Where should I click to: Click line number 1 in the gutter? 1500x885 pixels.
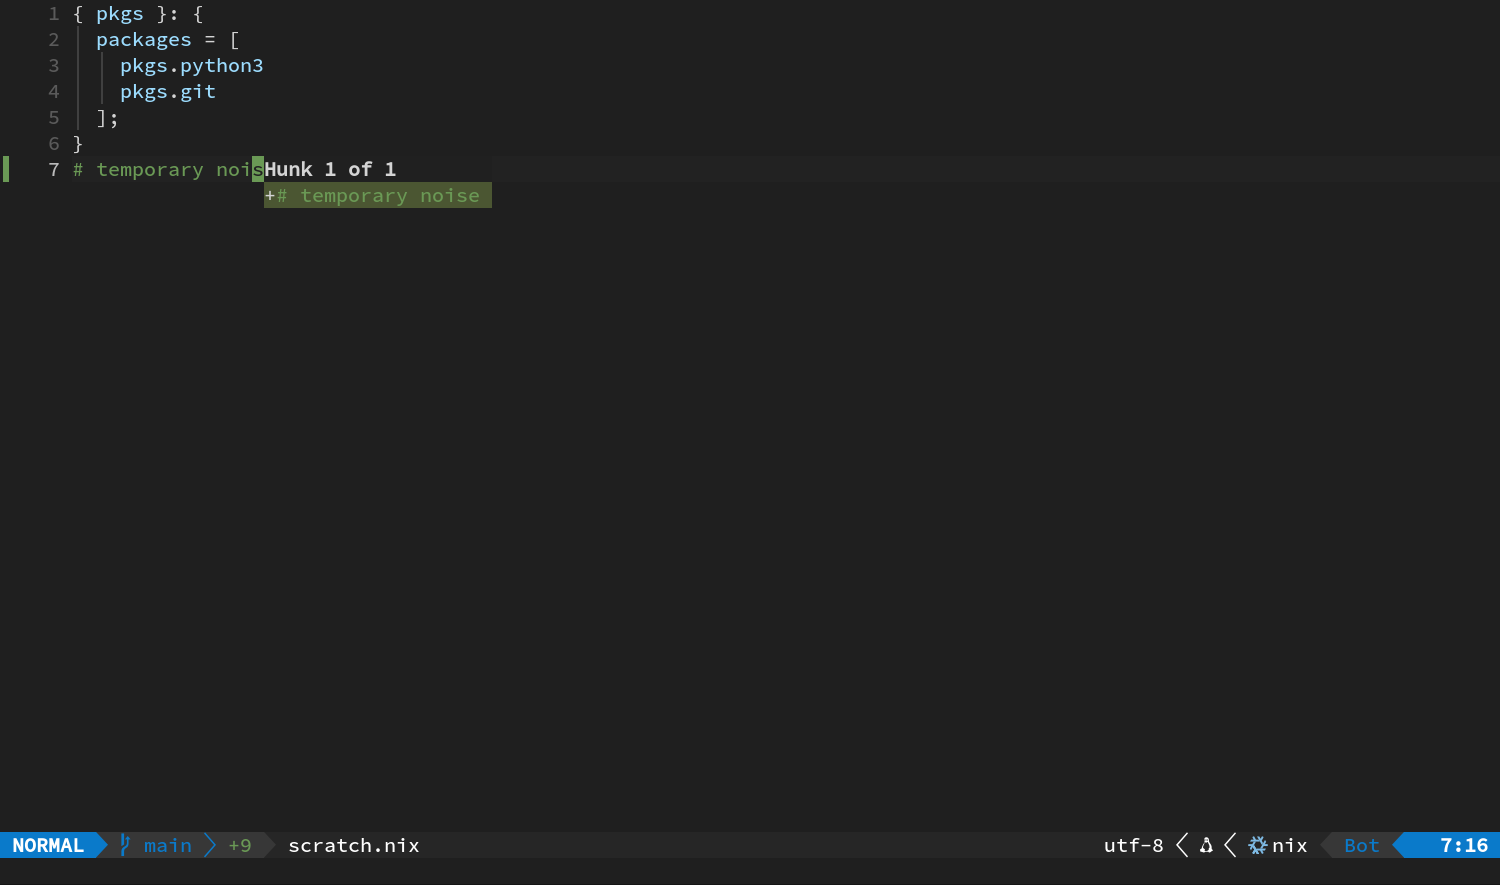pos(54,14)
